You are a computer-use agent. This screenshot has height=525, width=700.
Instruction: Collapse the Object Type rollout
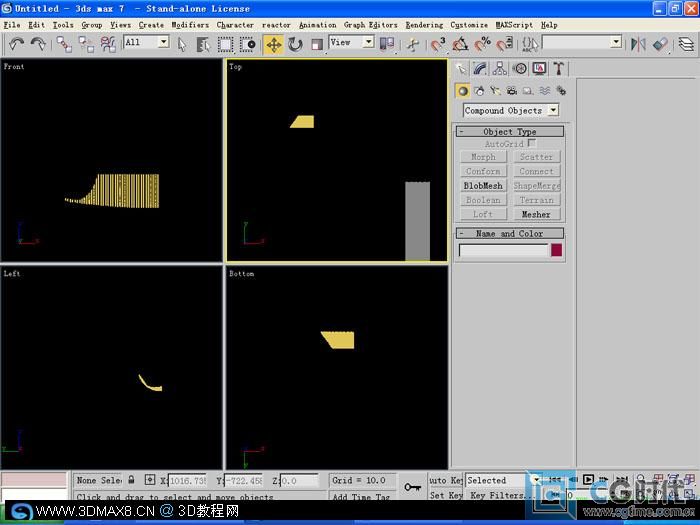pyautogui.click(x=509, y=131)
